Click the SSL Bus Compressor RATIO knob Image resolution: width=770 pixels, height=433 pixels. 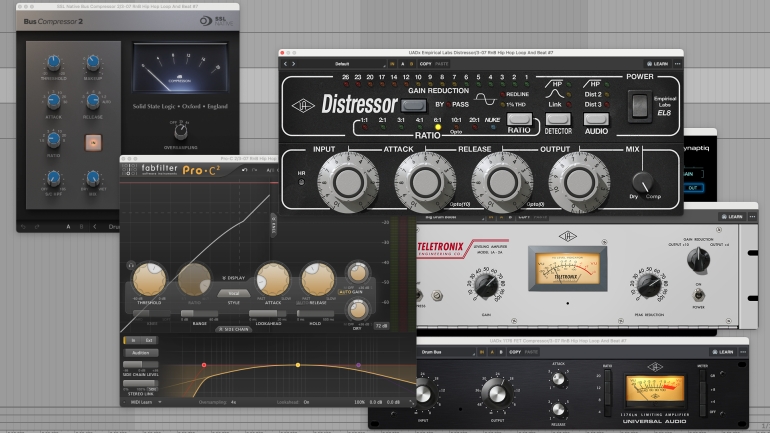pyautogui.click(x=53, y=140)
